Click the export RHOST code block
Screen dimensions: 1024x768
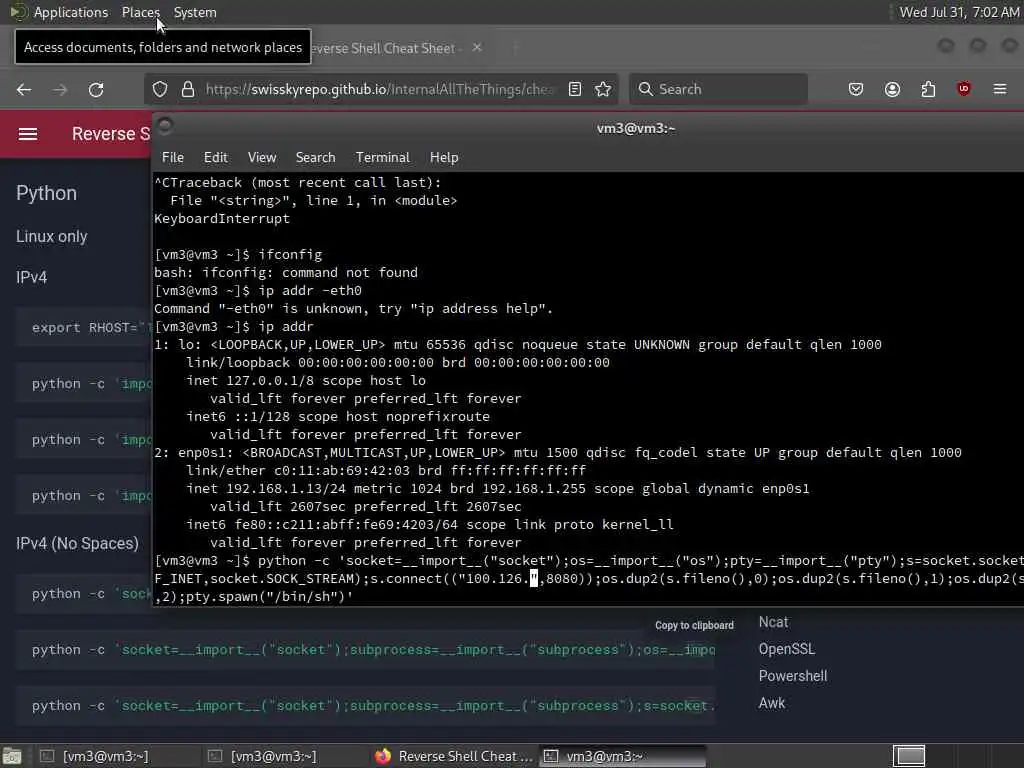85,327
